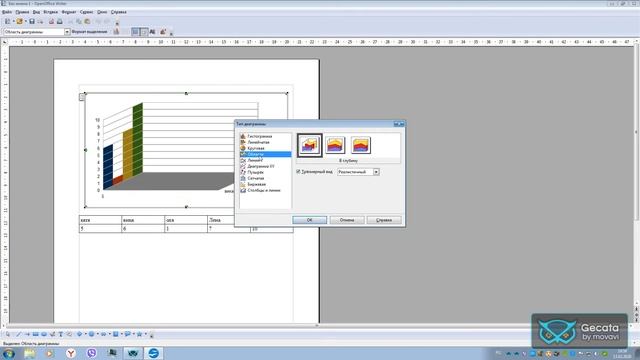The image size is (640, 360).
Task: Click the Open file toolbar icon
Action: tap(19, 22)
